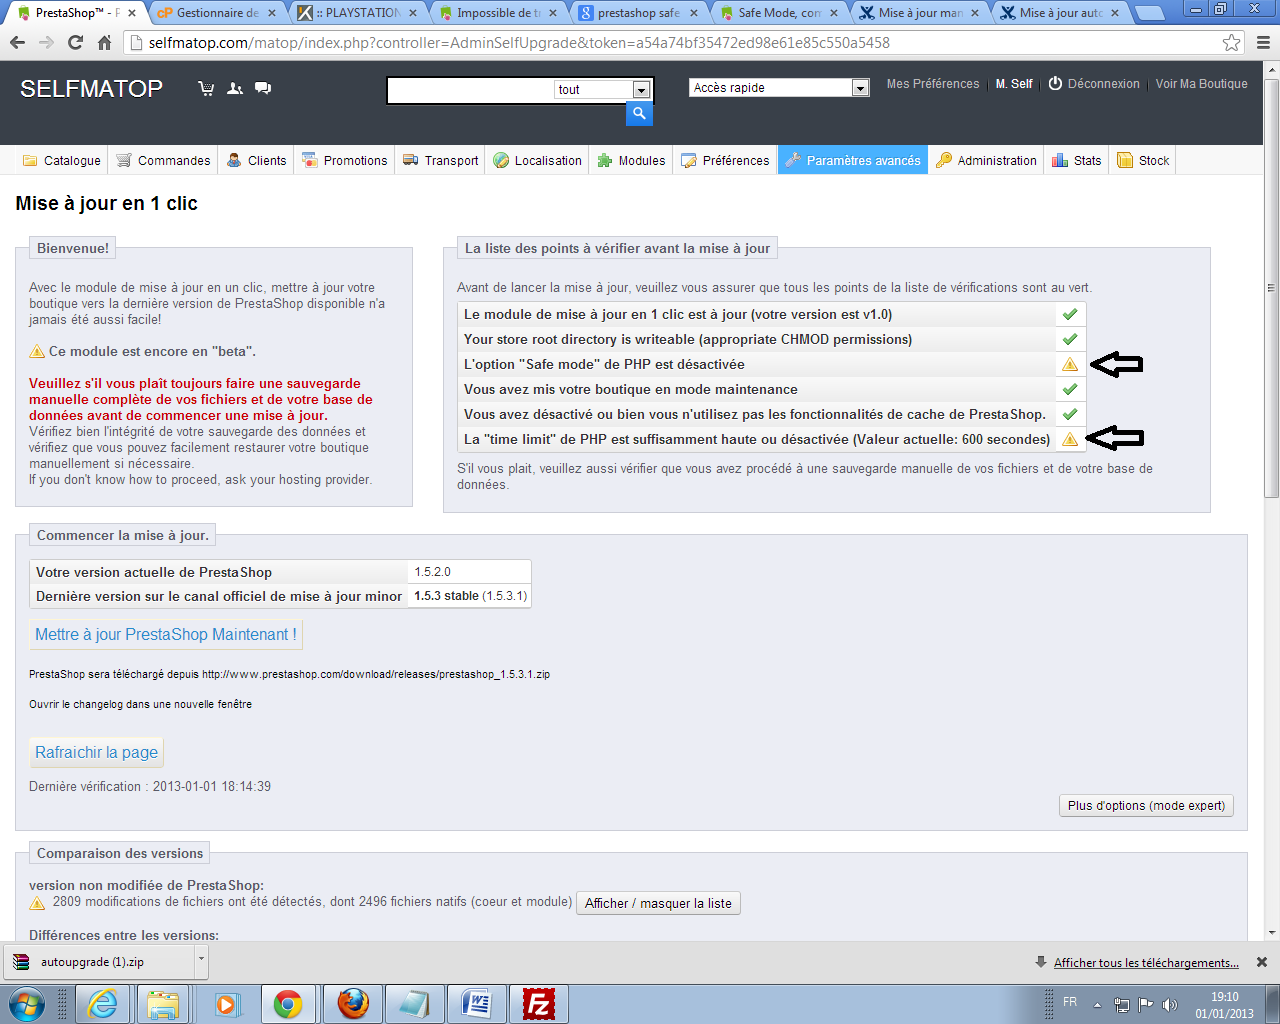Click the volume icon in system tray
The height and width of the screenshot is (1024, 1280).
[x=1170, y=1004]
